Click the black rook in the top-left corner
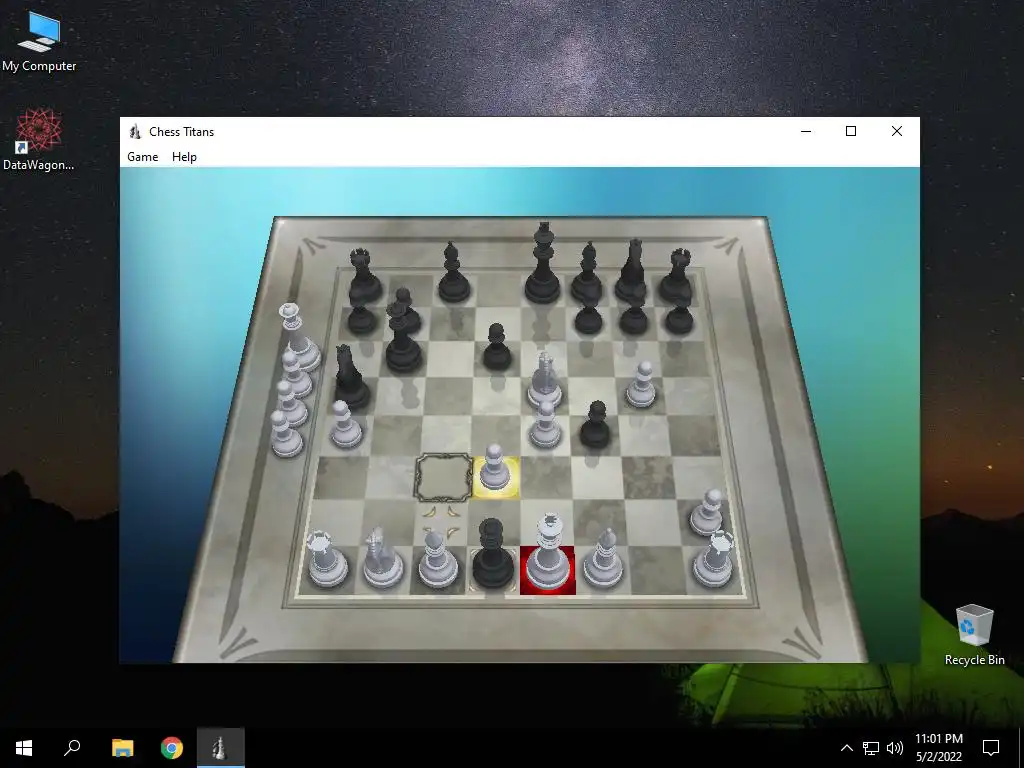This screenshot has width=1024, height=768. 363,276
